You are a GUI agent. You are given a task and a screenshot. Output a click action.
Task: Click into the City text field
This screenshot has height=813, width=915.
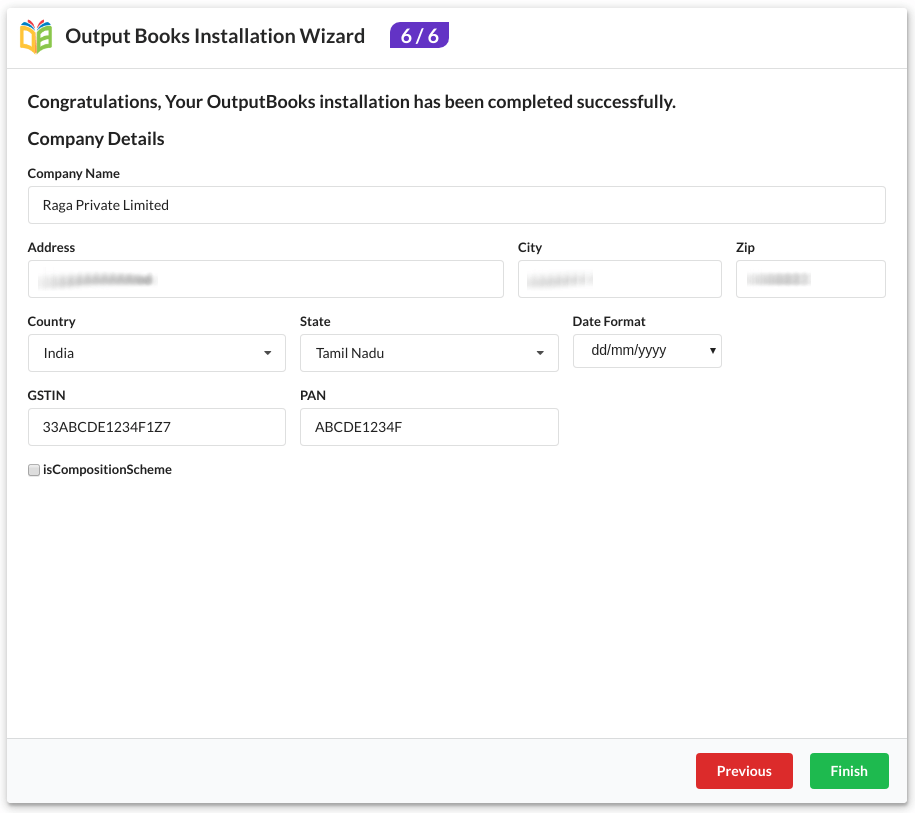pos(620,279)
